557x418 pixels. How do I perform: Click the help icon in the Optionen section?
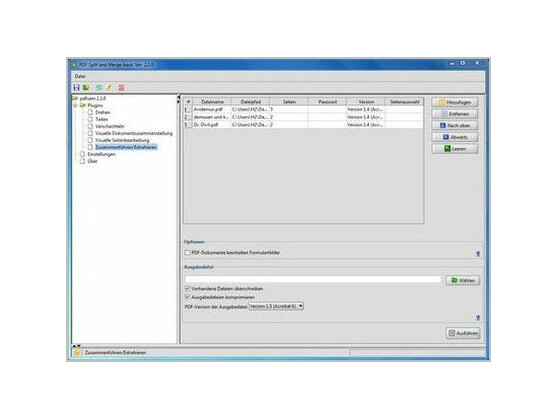(478, 254)
